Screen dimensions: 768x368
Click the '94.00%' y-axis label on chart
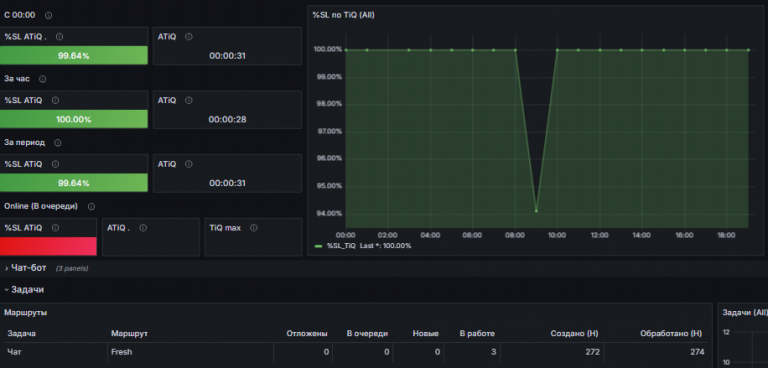(x=328, y=213)
